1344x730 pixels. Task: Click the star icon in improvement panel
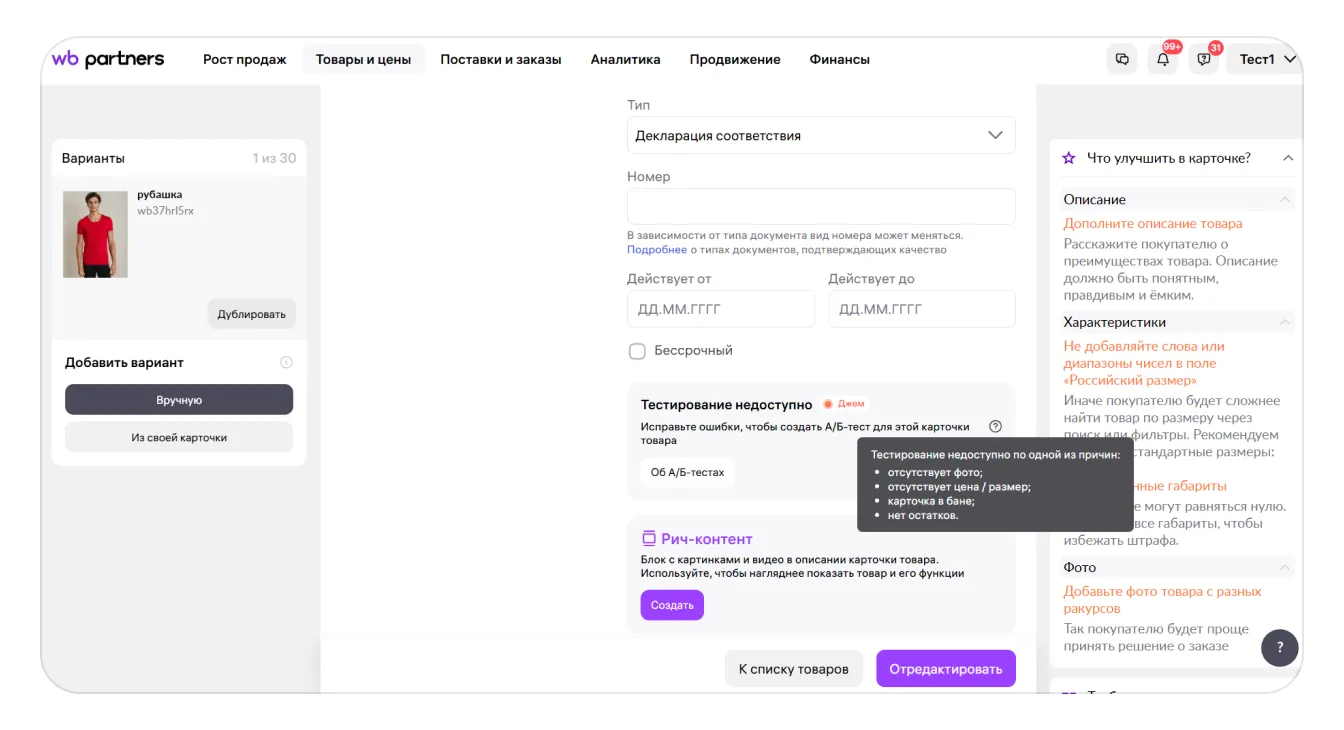point(1069,158)
